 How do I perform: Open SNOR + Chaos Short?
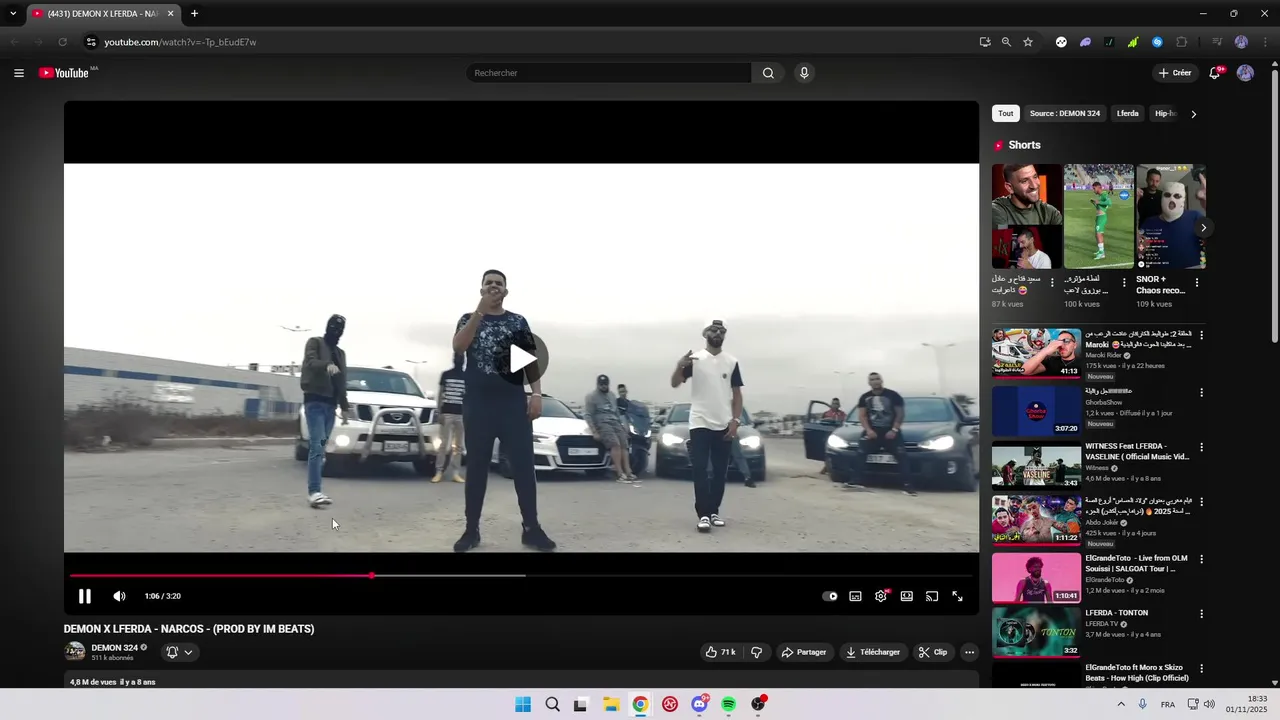pyautogui.click(x=1171, y=216)
